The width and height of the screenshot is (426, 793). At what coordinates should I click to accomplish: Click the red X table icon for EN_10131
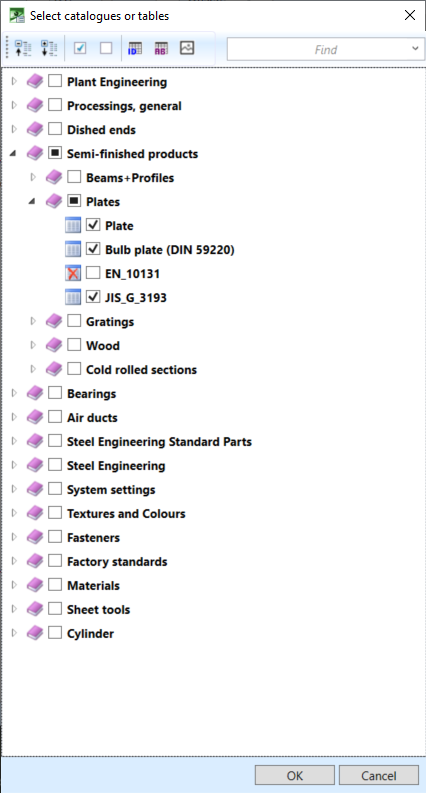coord(73,273)
